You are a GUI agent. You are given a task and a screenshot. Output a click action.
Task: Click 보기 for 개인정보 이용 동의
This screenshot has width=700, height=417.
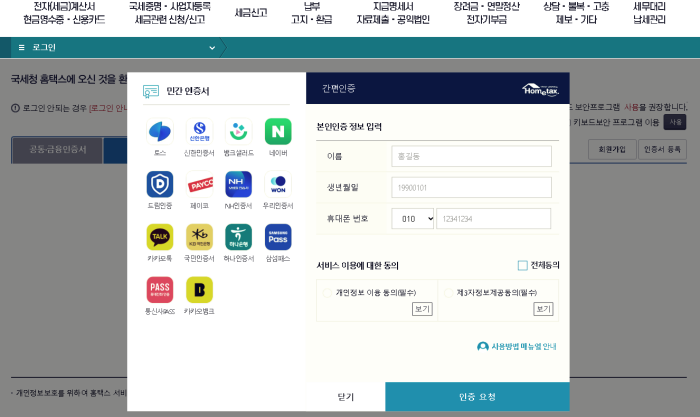[422, 309]
